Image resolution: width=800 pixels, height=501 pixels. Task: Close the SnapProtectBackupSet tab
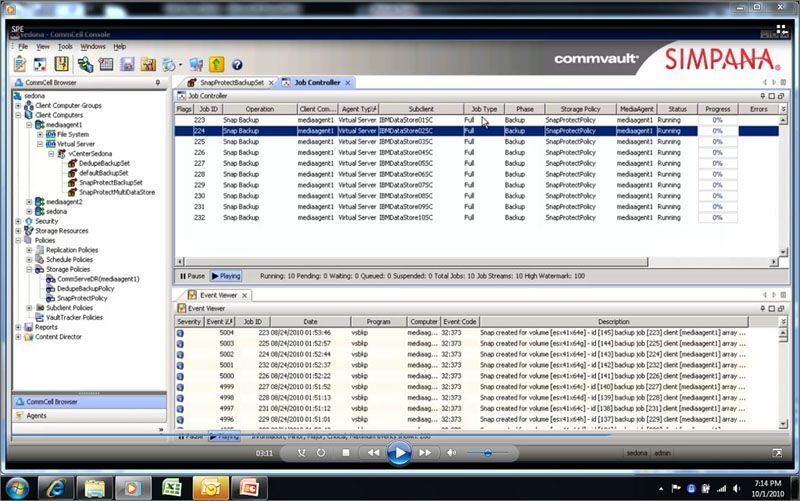(271, 83)
